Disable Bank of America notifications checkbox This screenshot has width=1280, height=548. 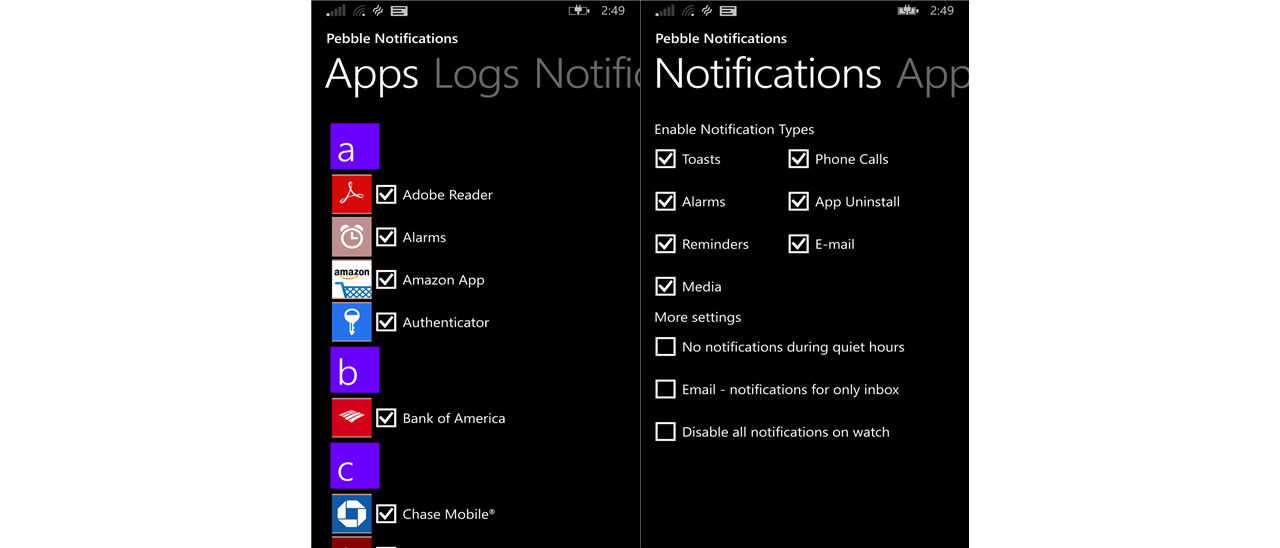click(386, 418)
